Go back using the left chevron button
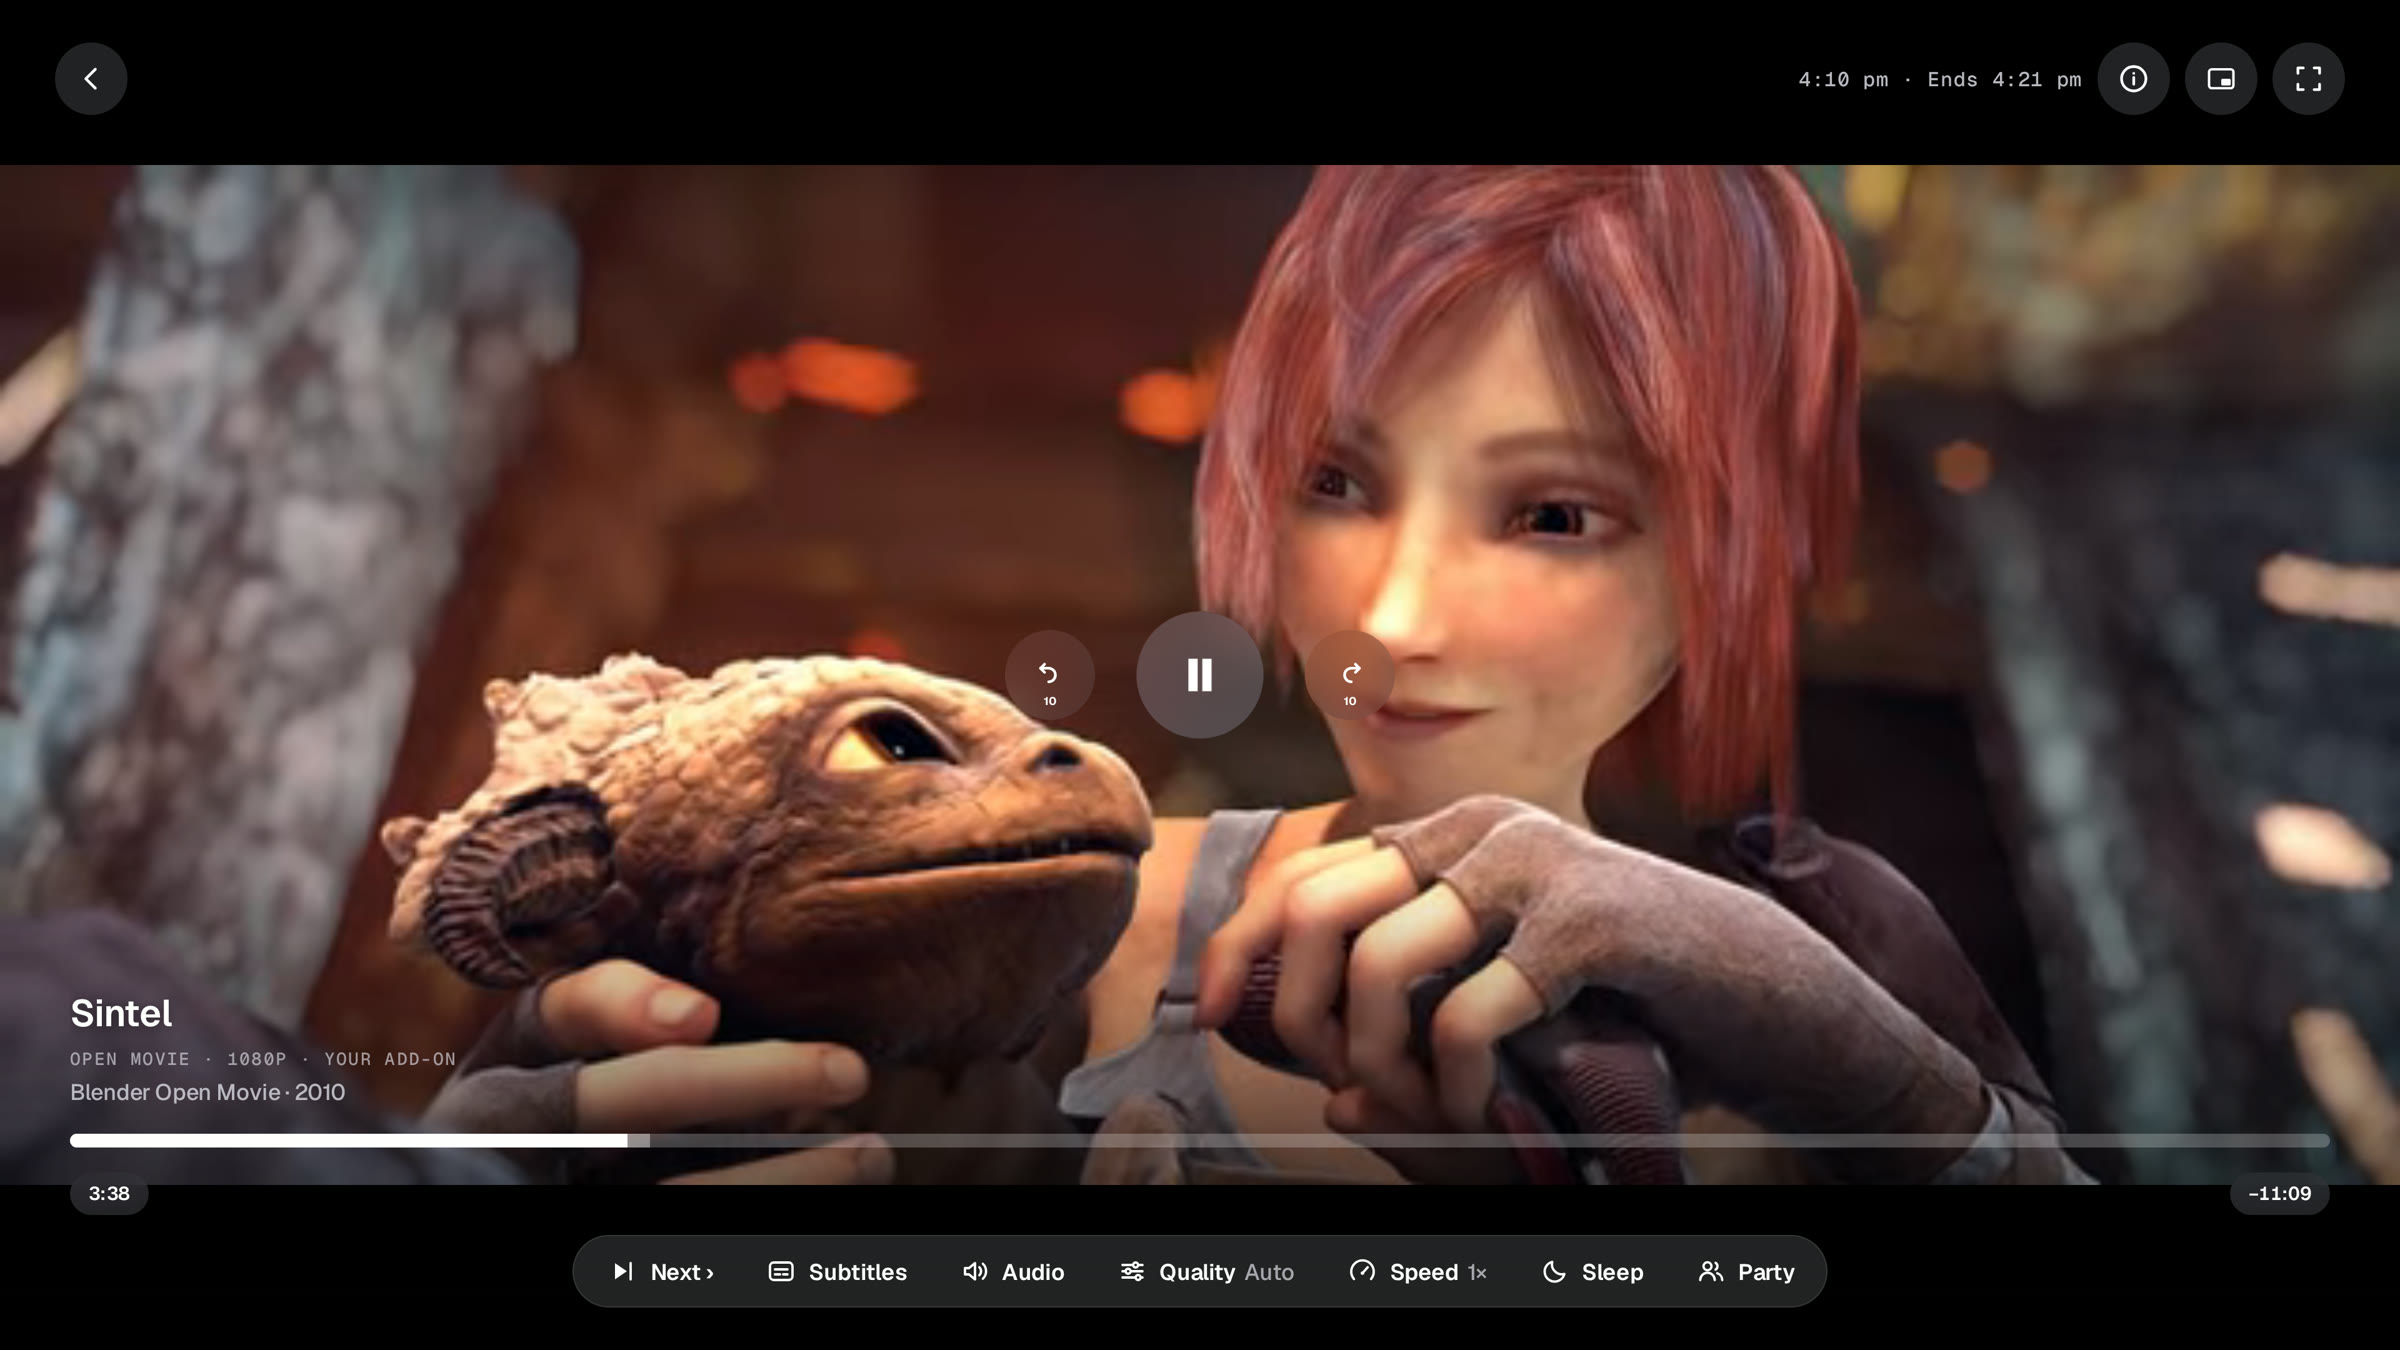 (91, 79)
